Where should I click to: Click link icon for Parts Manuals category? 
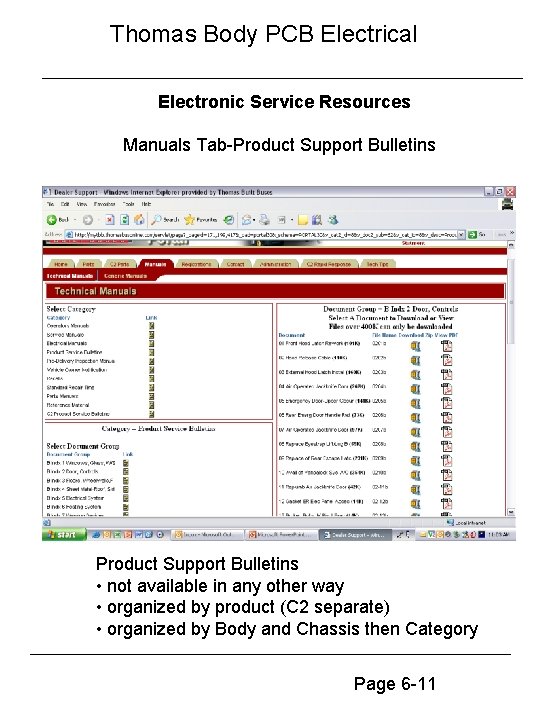pos(152,396)
